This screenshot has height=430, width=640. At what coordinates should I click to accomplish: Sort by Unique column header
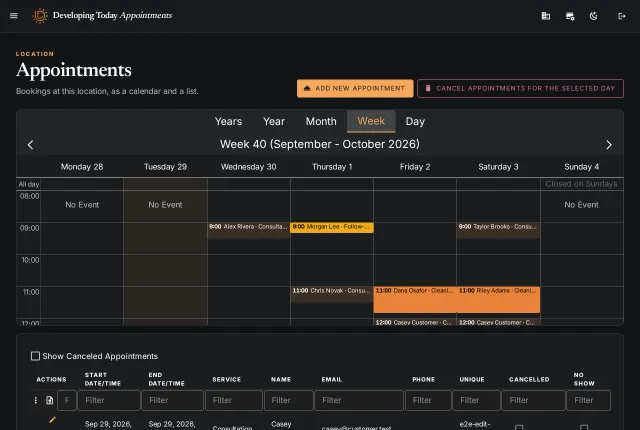472,379
